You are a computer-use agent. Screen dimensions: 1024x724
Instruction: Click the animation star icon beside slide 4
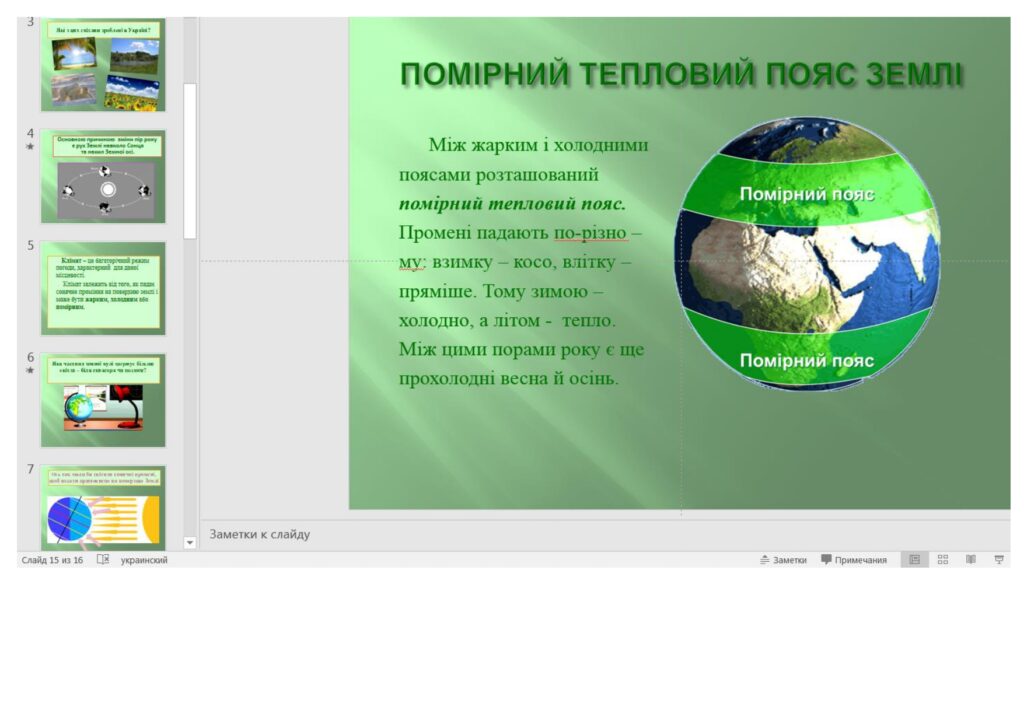coord(30,147)
